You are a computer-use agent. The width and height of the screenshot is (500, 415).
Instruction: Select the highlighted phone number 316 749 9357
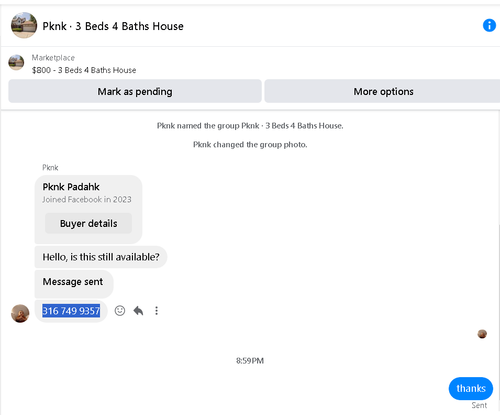click(71, 311)
